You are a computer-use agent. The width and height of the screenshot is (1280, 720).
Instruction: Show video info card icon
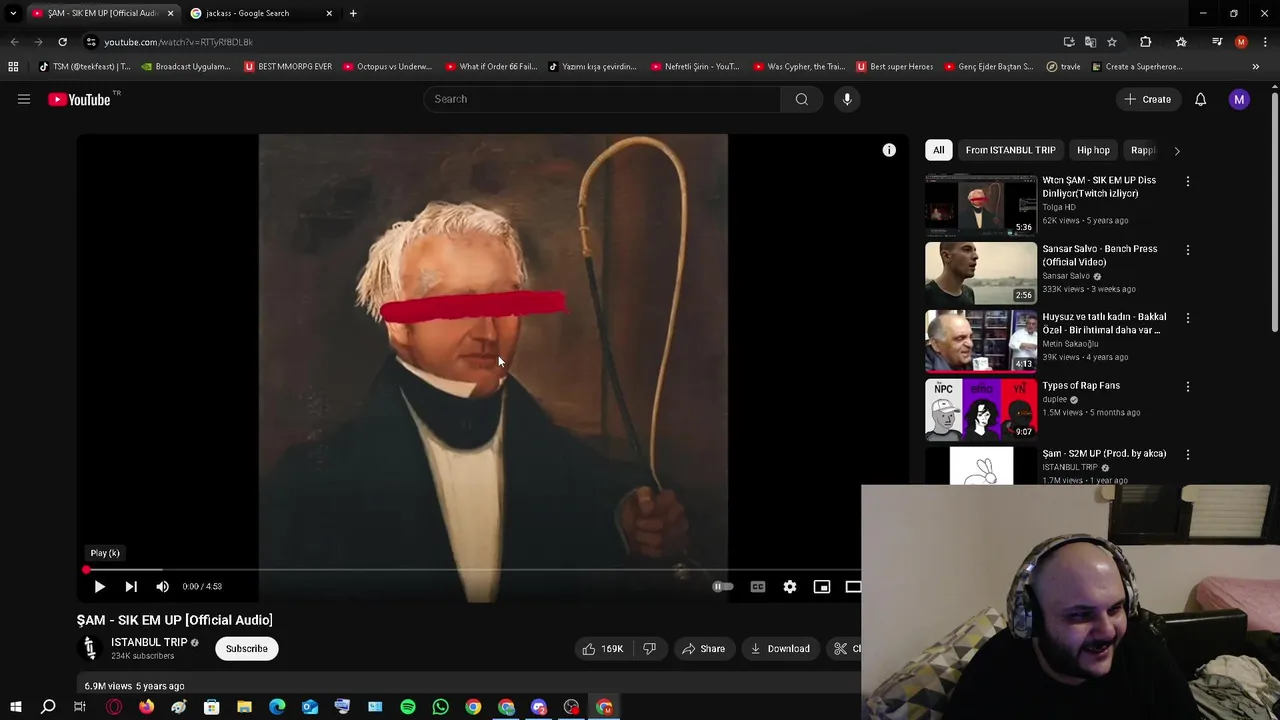[x=889, y=150]
